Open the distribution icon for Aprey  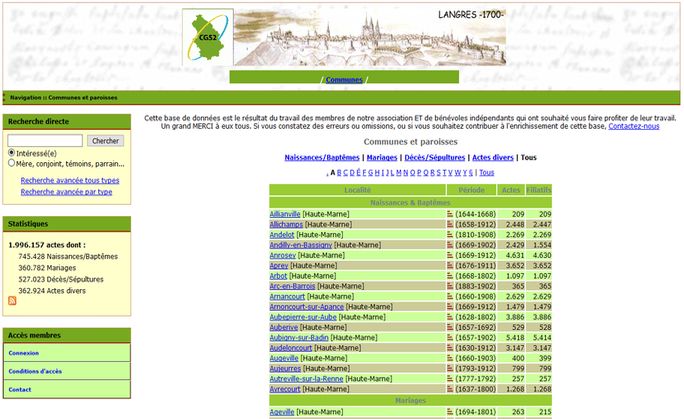[x=451, y=266]
